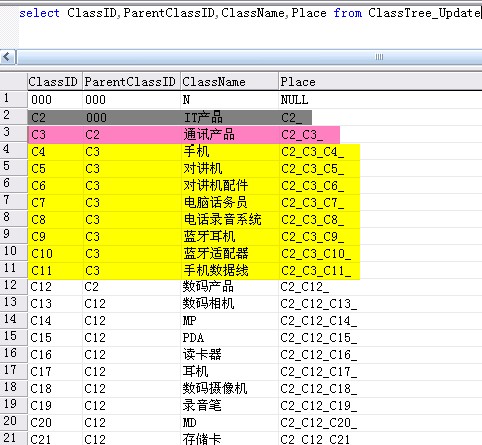This screenshot has width=482, height=445.
Task: Click the ClassID cell 'C5'
Action: pyautogui.click(x=38, y=169)
